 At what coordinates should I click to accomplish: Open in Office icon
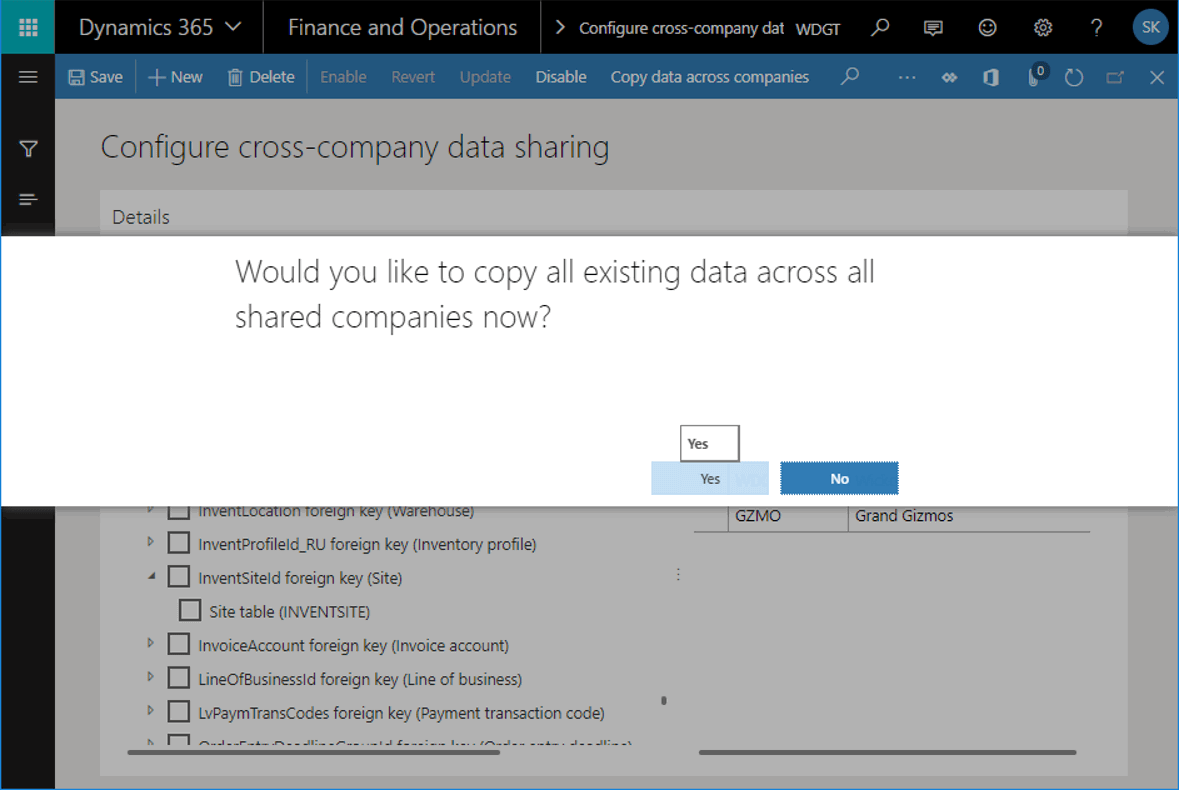(x=991, y=77)
